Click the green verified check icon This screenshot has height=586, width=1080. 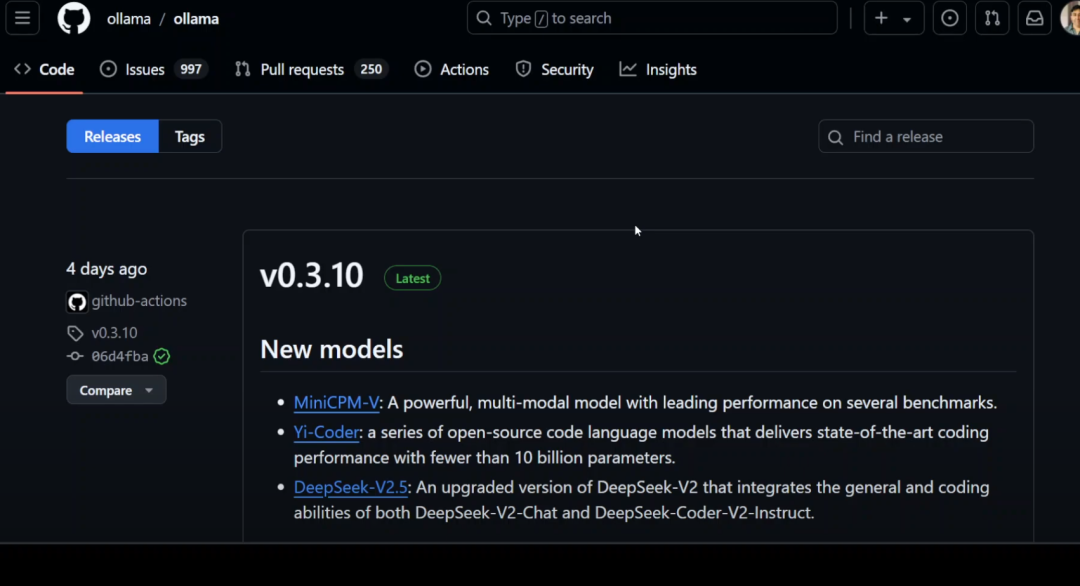click(x=162, y=356)
